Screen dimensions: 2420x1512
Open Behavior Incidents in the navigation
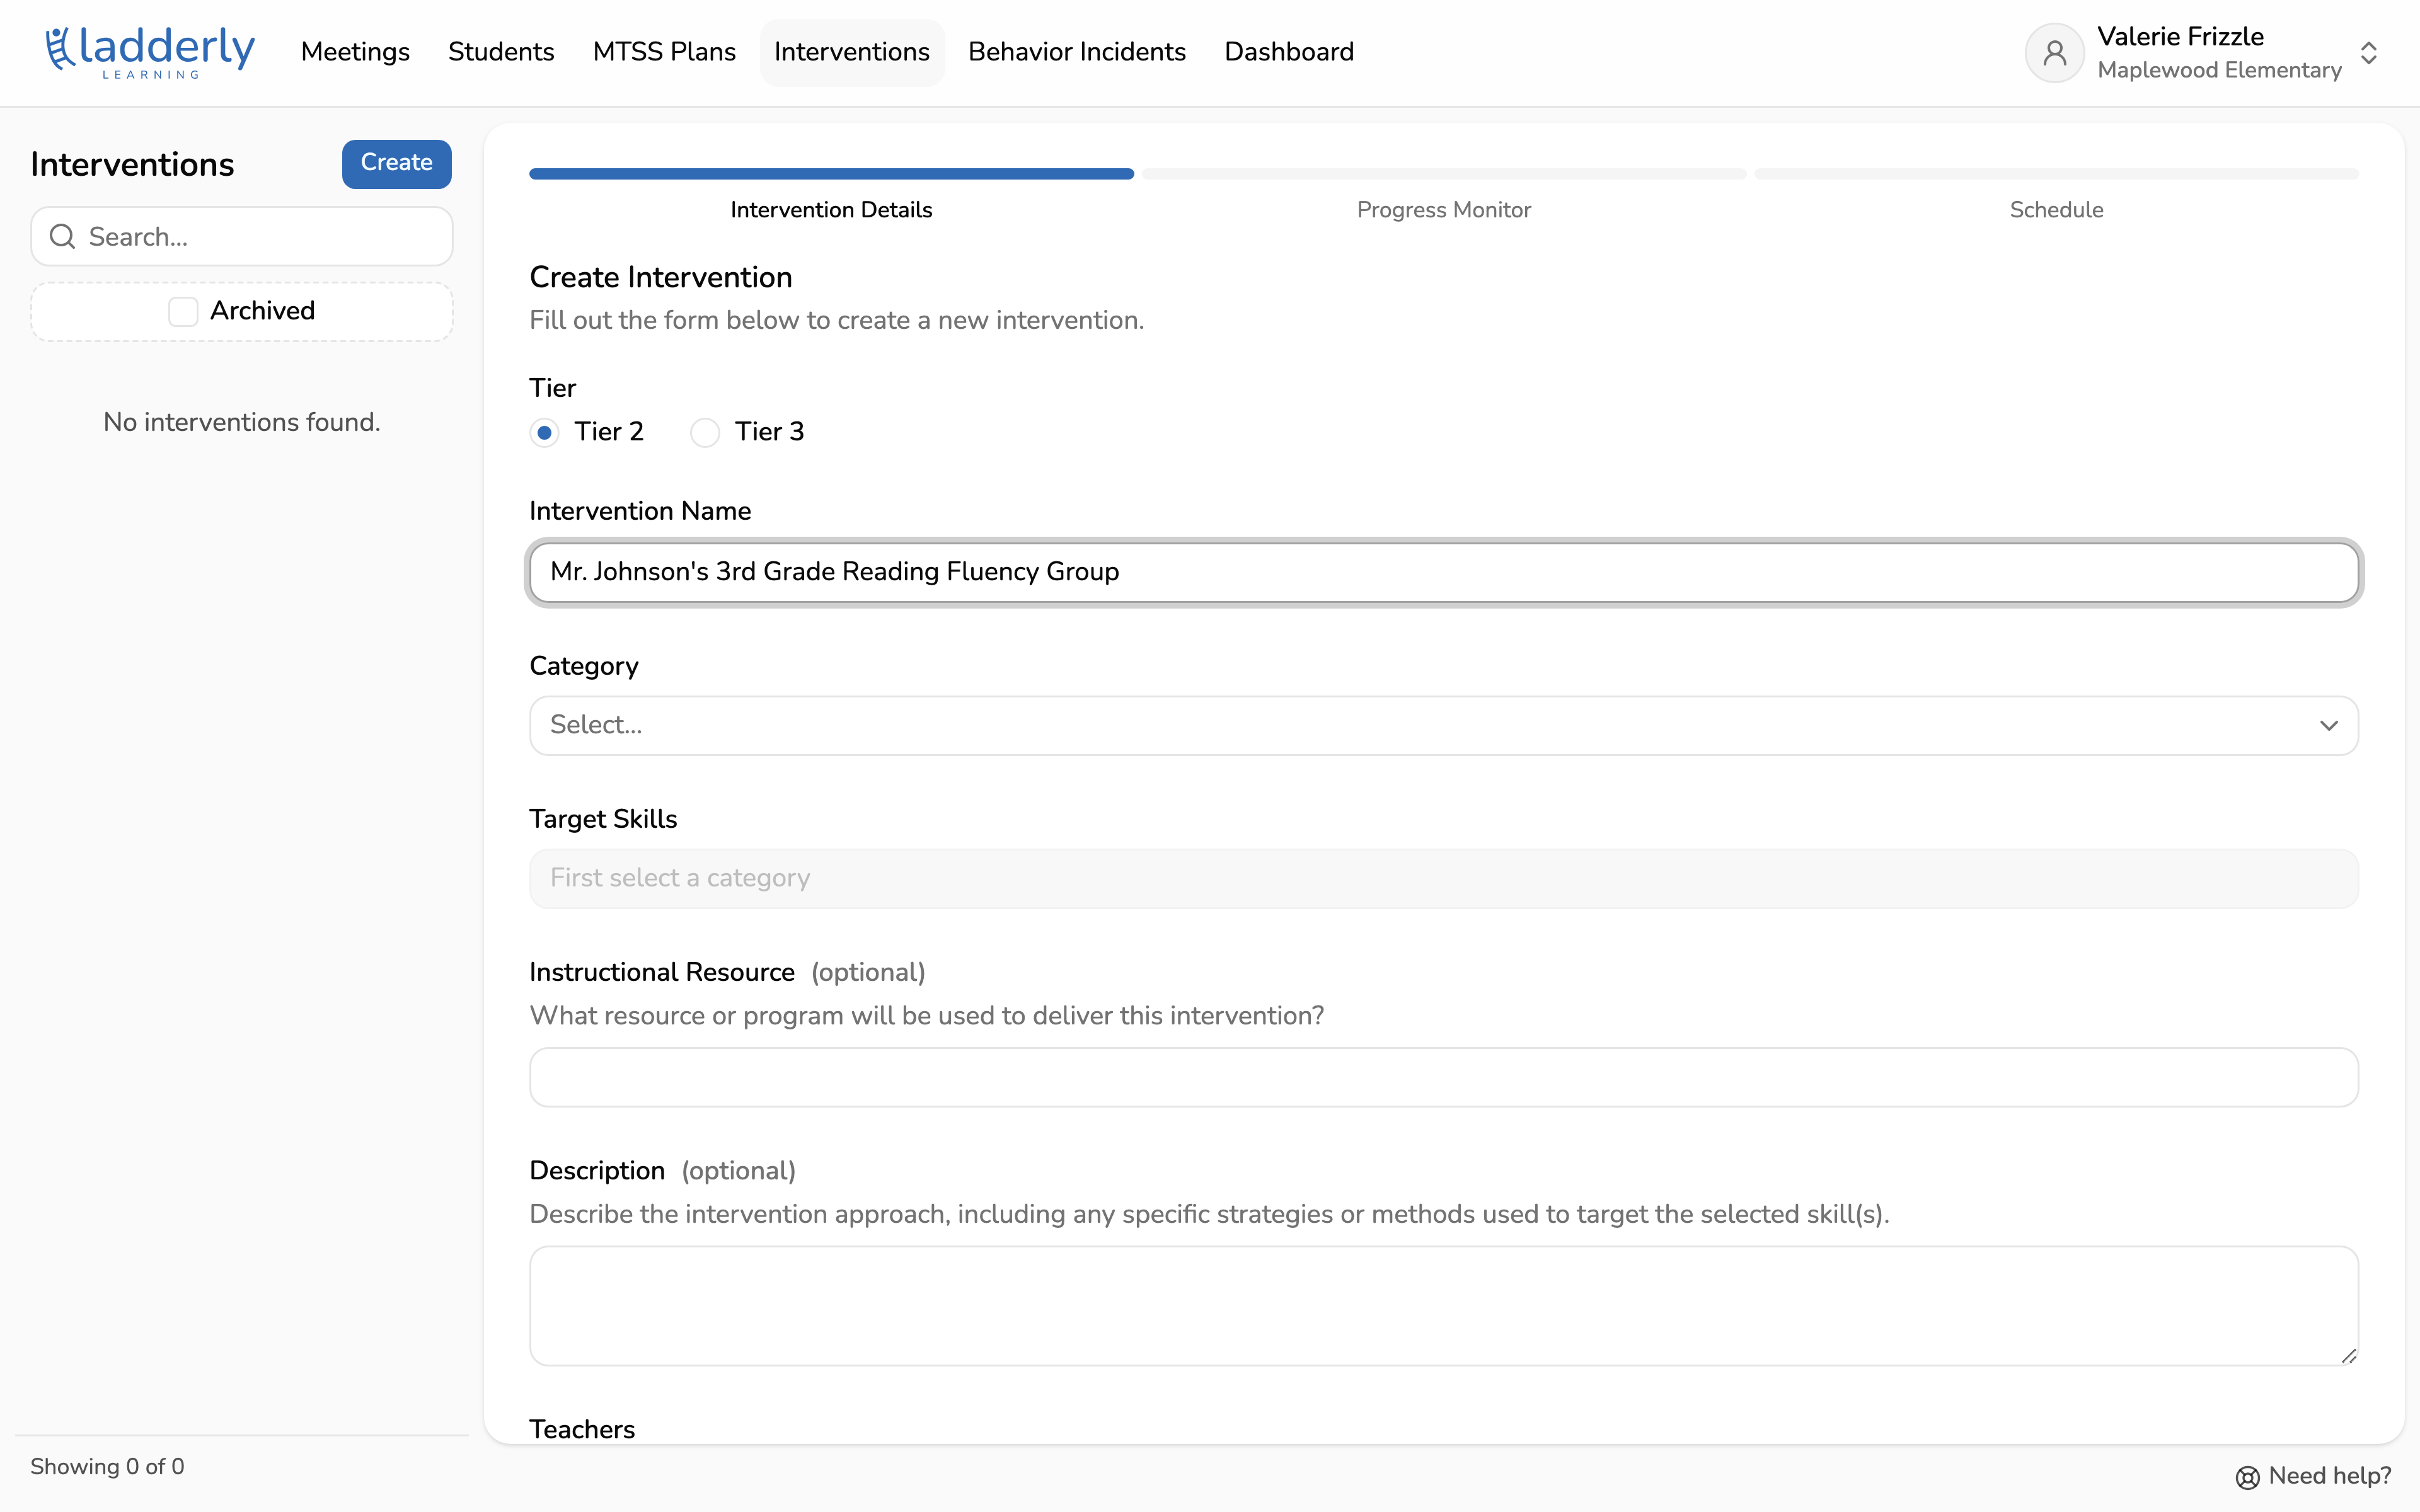point(1076,52)
